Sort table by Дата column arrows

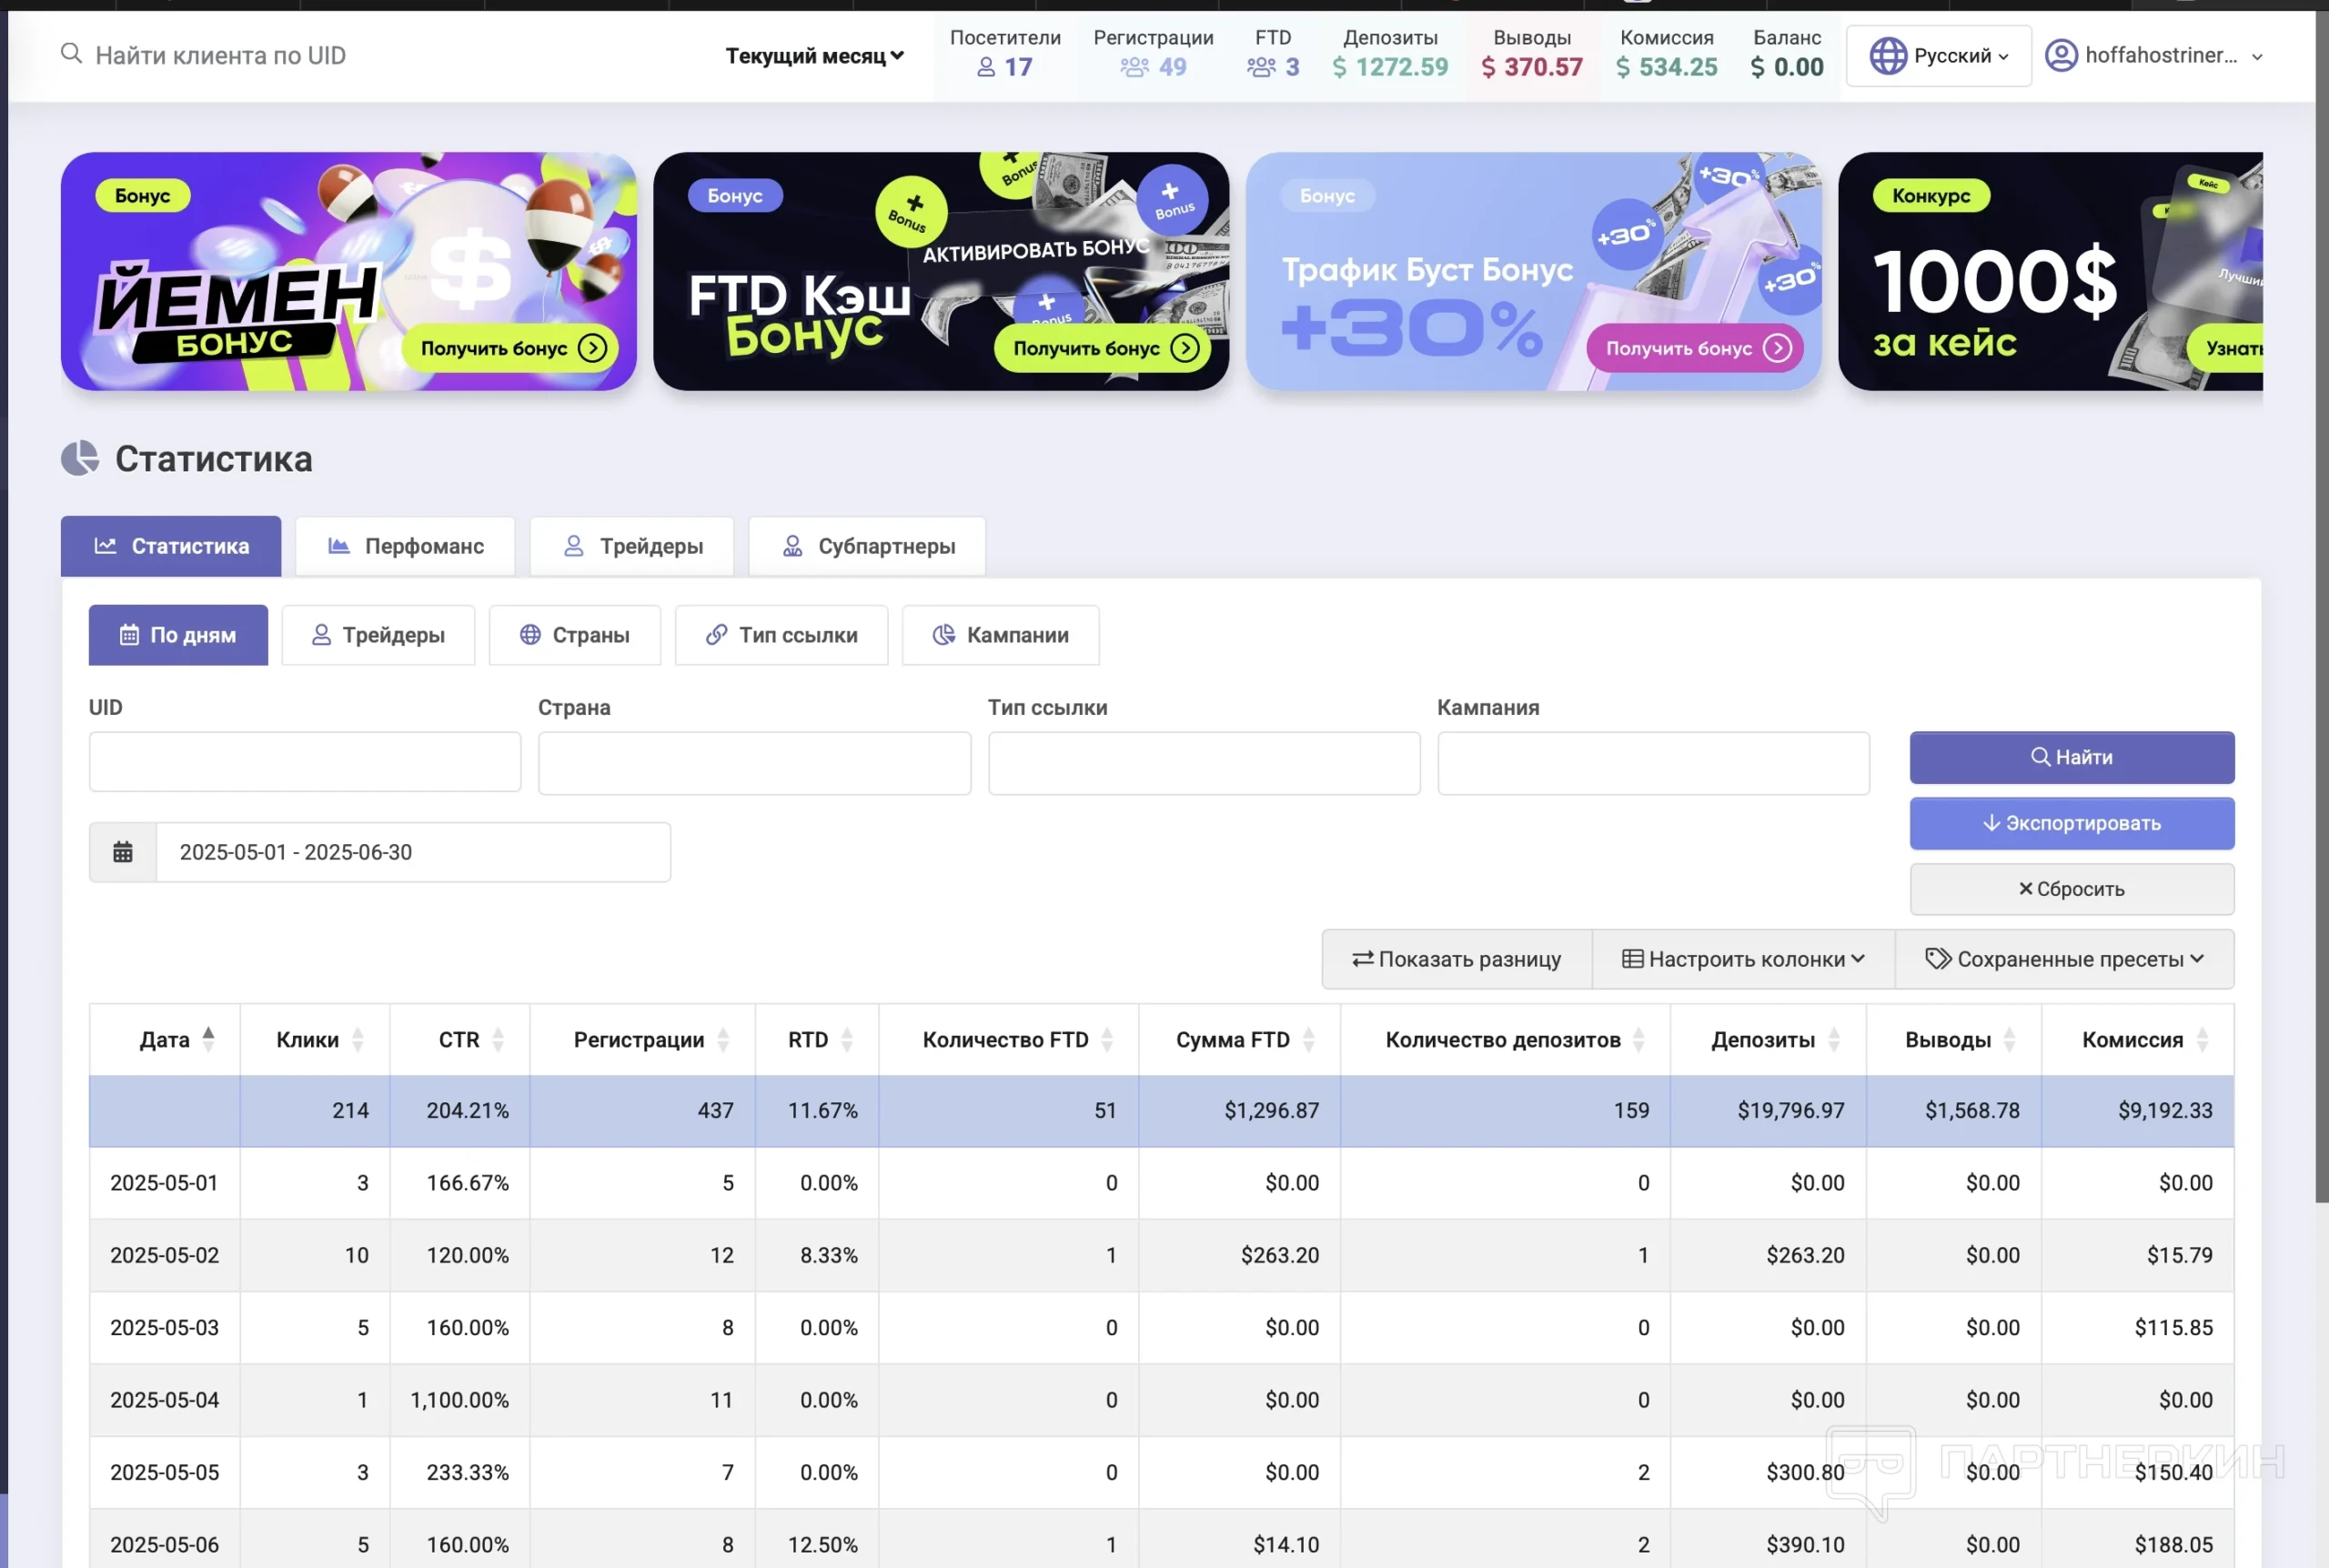(208, 1039)
